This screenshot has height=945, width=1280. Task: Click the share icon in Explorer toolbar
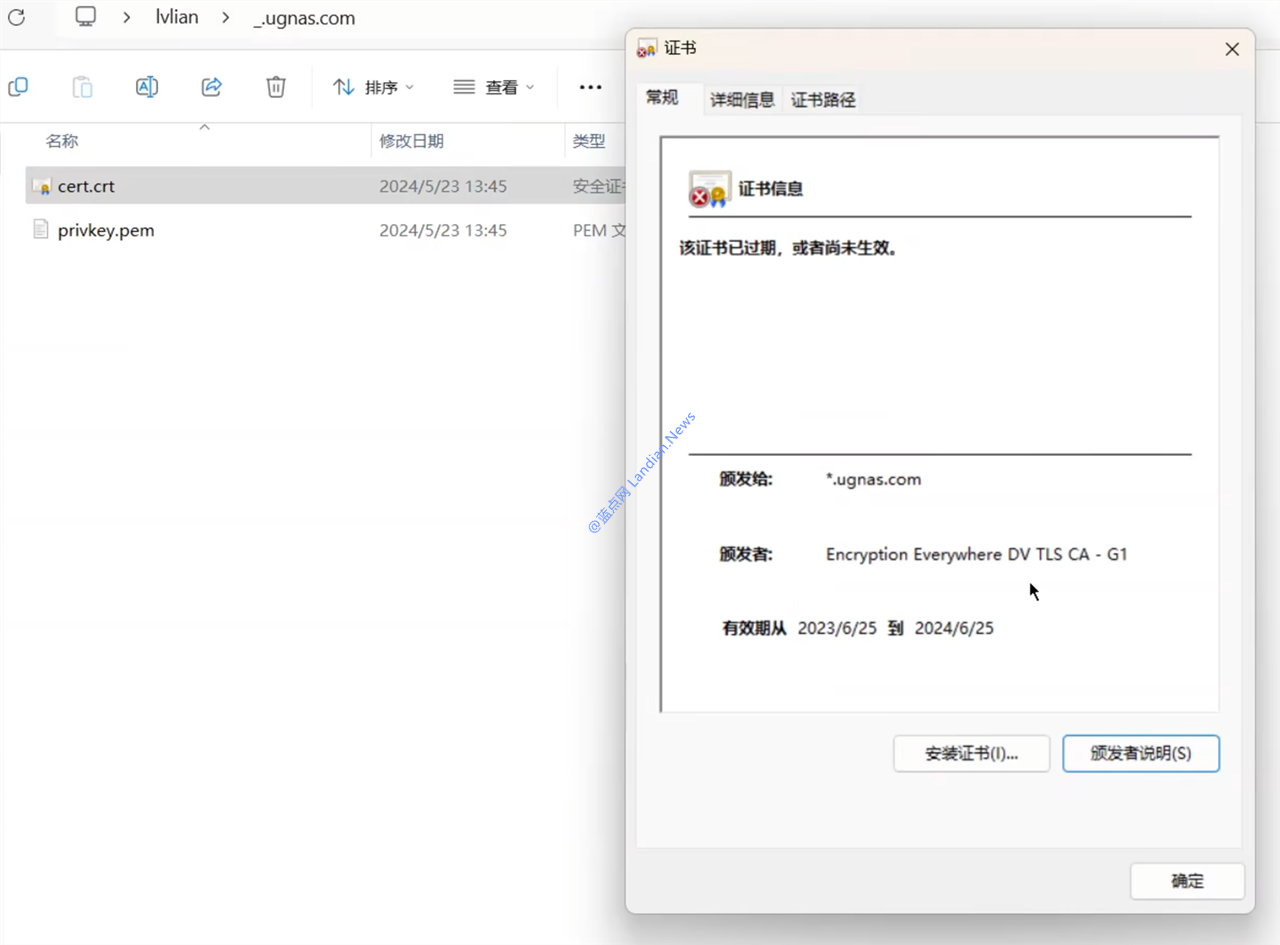coord(211,87)
